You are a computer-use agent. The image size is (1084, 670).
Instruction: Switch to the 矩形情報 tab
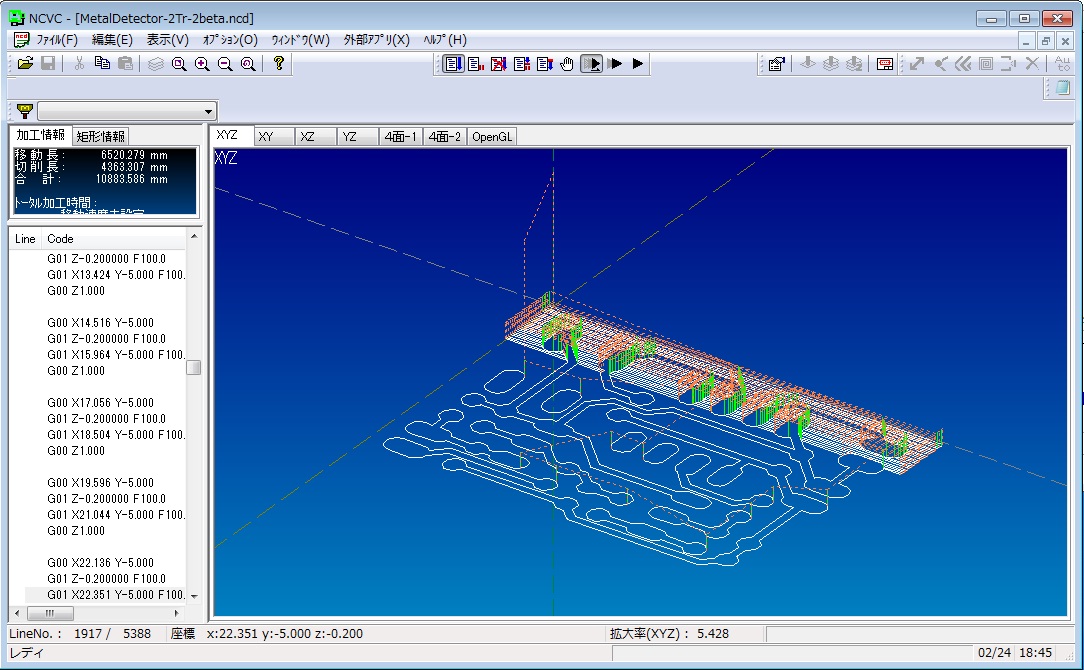(101, 137)
